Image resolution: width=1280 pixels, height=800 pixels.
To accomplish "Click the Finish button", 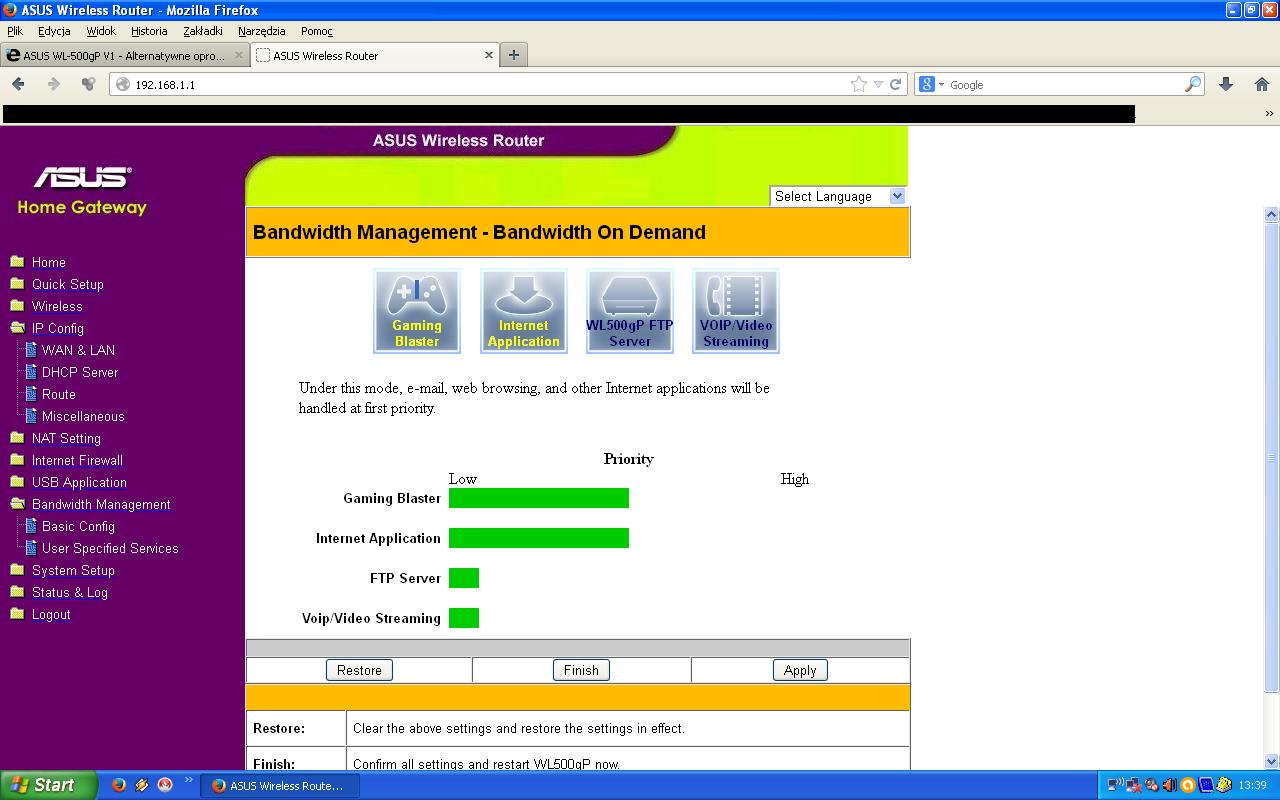I will (581, 670).
